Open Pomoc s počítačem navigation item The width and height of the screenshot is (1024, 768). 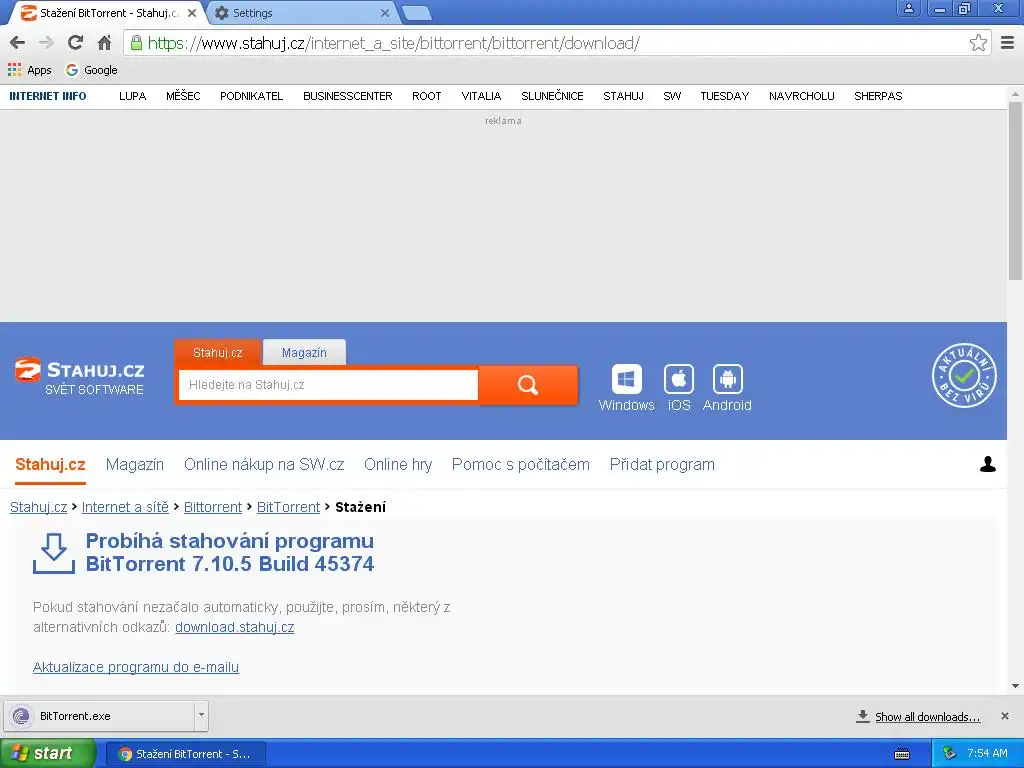[x=520, y=464]
